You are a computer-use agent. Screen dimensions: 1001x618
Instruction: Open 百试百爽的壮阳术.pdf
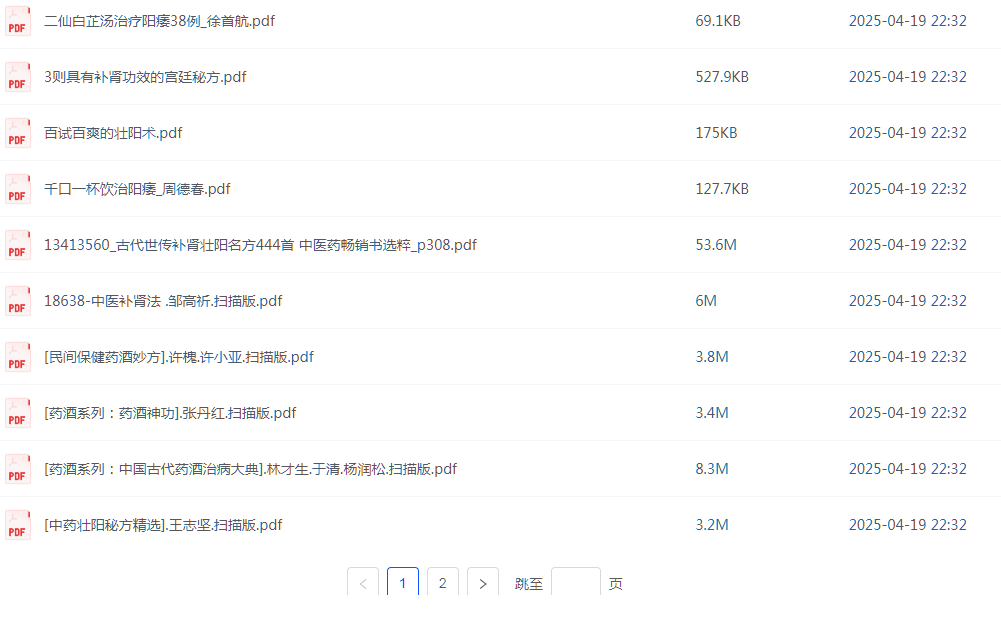[113, 133]
